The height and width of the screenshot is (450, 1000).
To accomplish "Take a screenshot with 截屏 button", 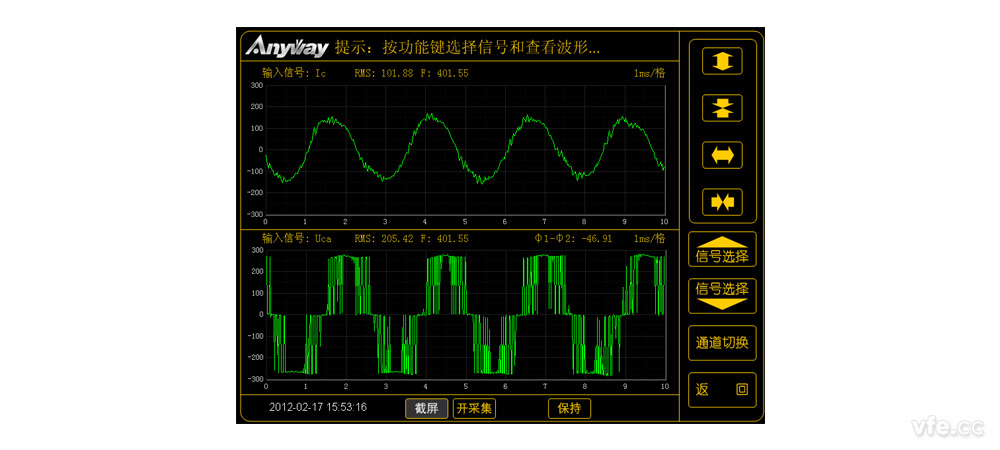I will 426,408.
